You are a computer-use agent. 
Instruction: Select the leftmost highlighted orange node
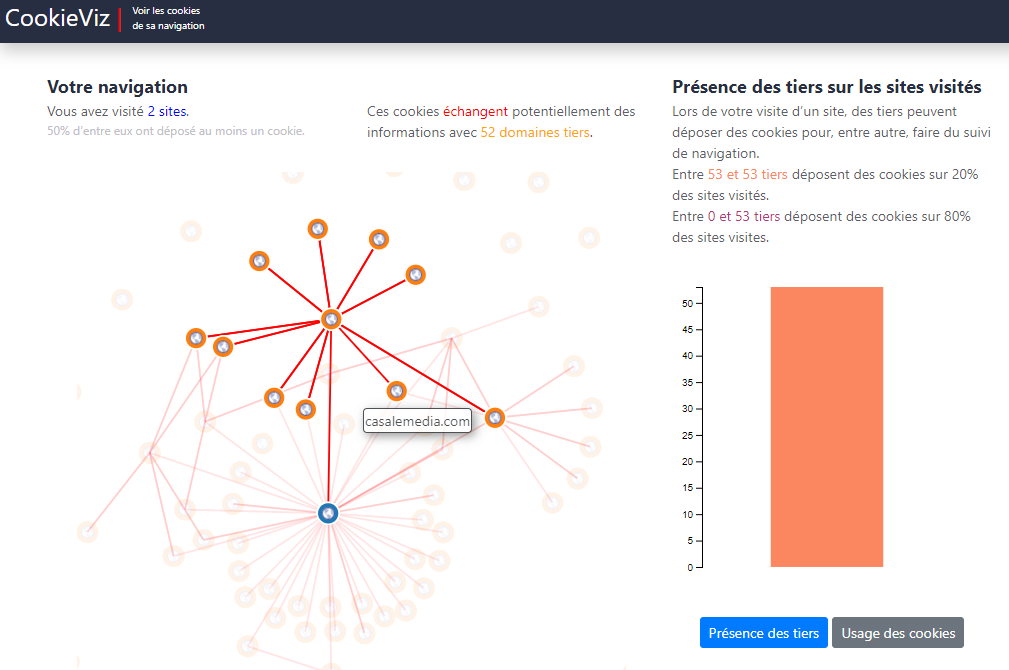[196, 338]
